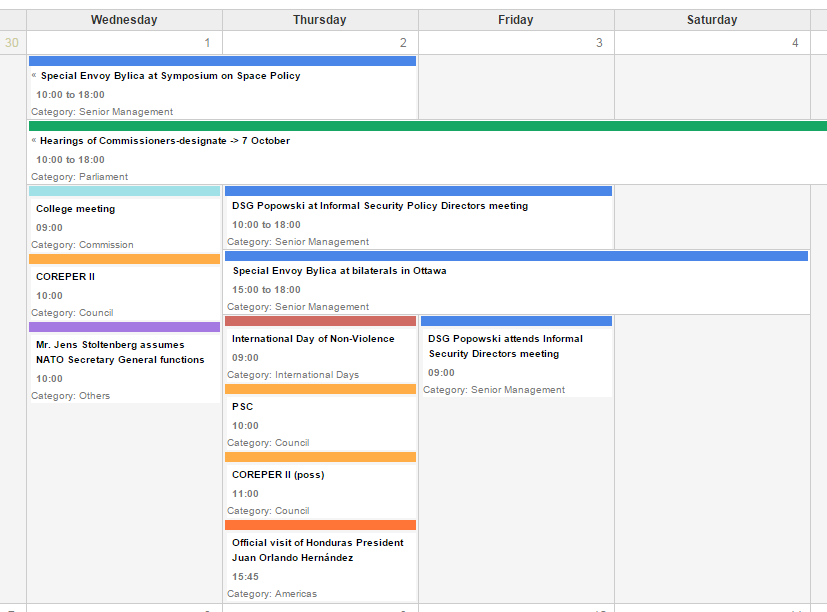Select the "College meeting" Commission event
The image size is (827, 612).
pos(75,208)
